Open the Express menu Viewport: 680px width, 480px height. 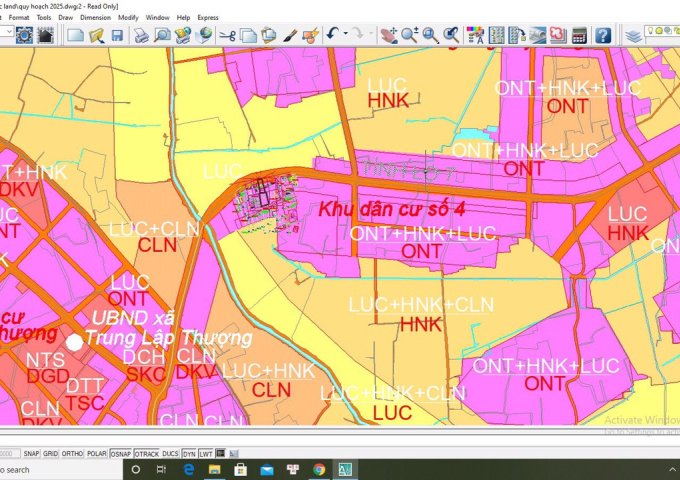pos(208,17)
